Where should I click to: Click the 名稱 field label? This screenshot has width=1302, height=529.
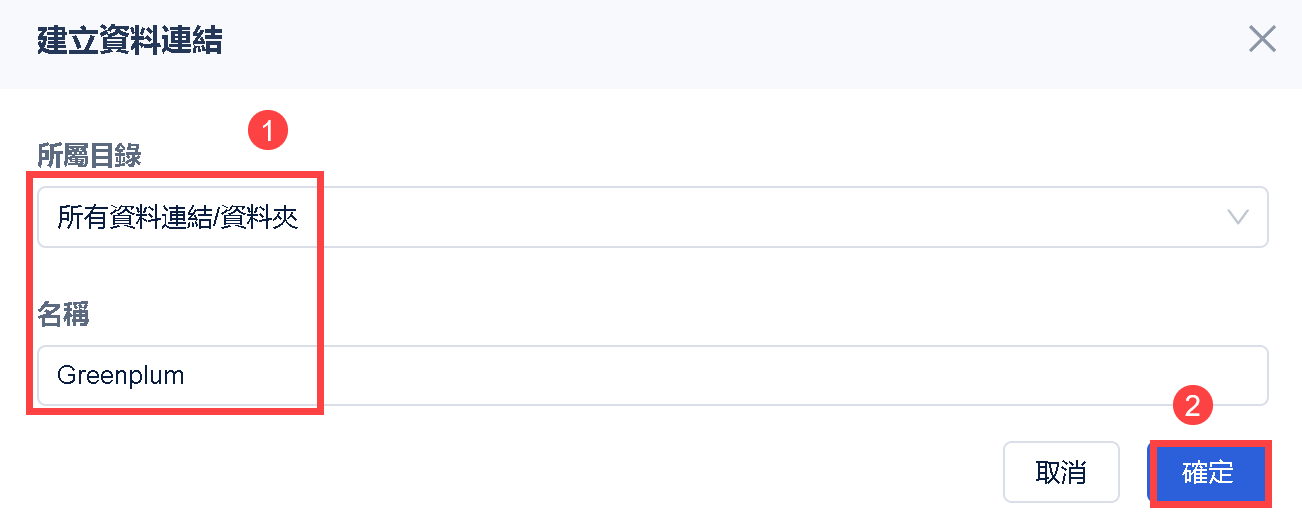point(63,315)
